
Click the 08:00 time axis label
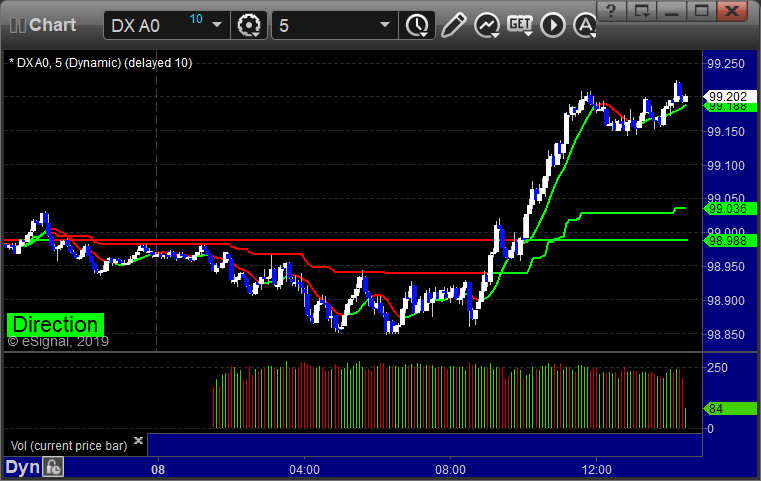[450, 470]
